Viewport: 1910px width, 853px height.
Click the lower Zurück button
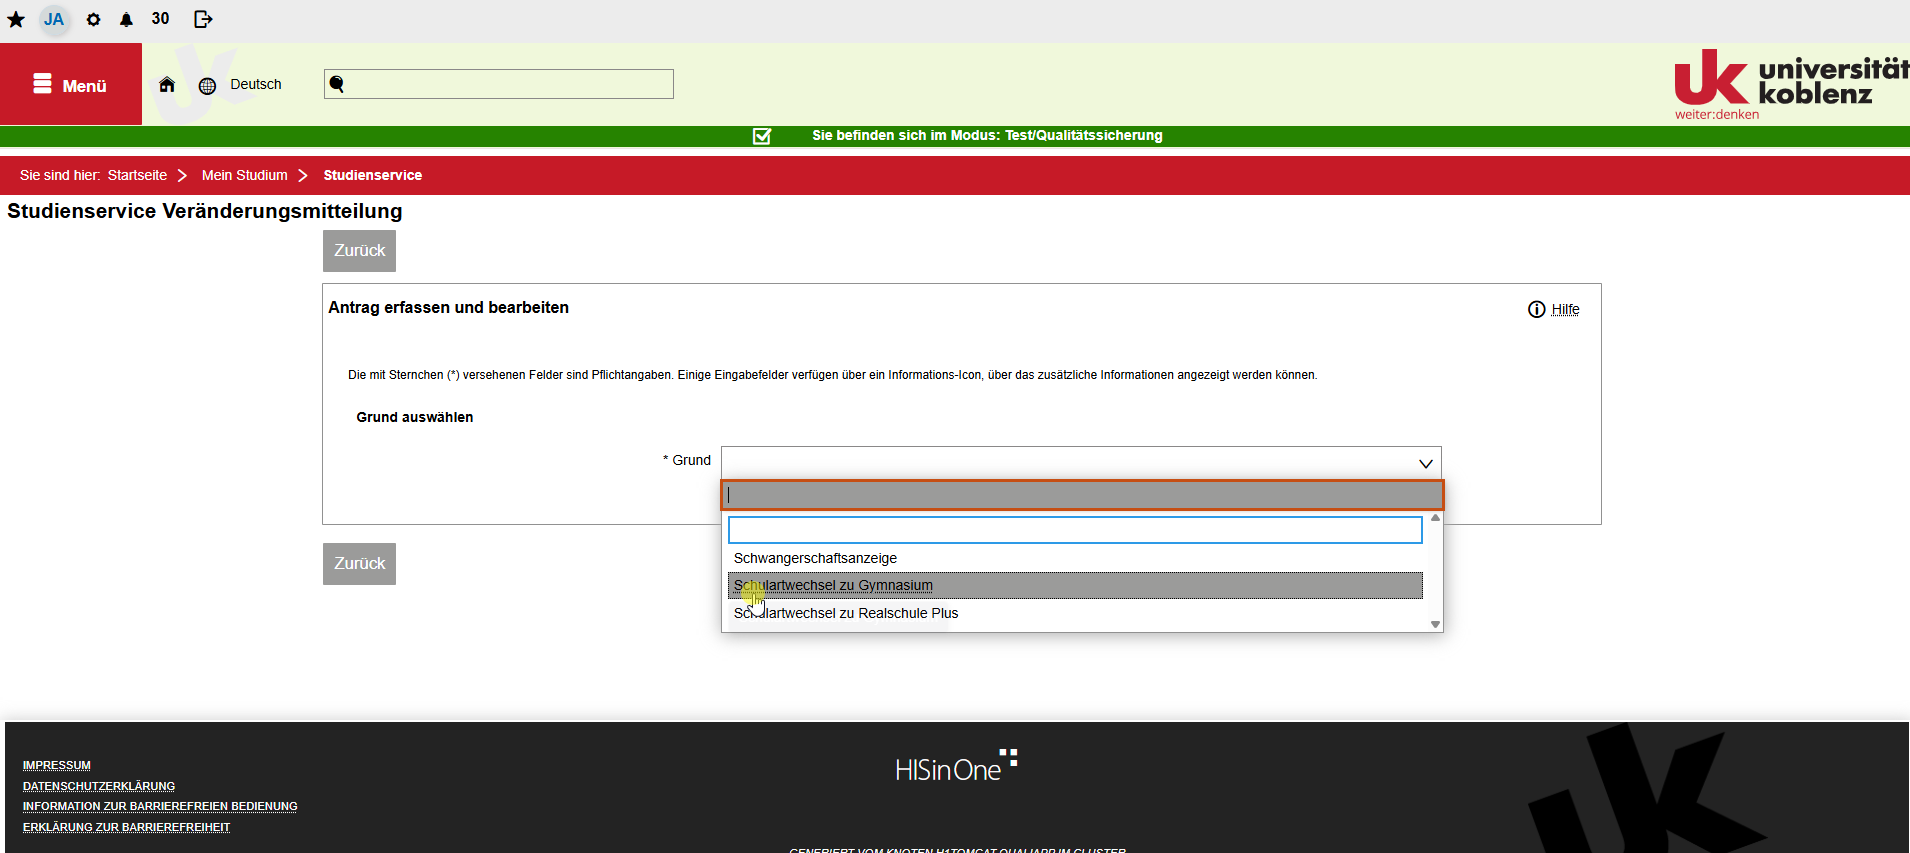[359, 564]
